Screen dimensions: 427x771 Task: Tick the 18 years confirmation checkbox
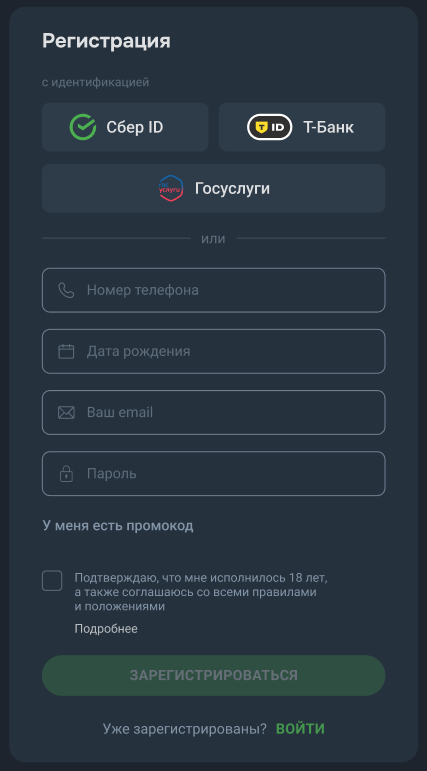tap(52, 581)
